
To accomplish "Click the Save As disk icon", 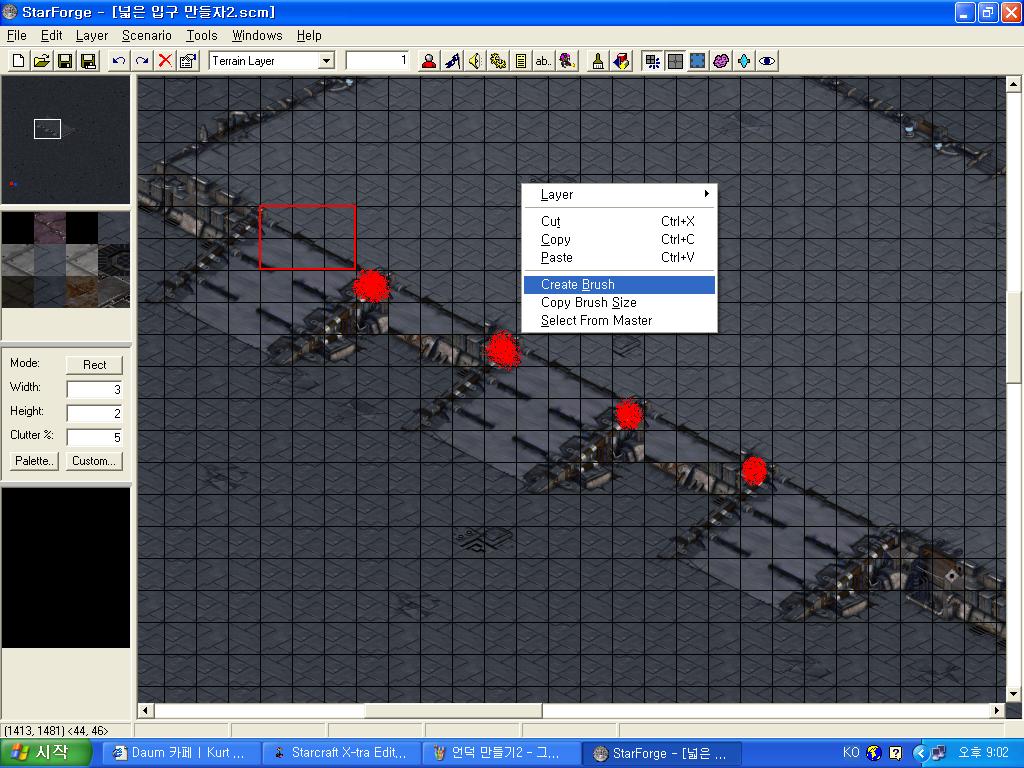I will (88, 61).
